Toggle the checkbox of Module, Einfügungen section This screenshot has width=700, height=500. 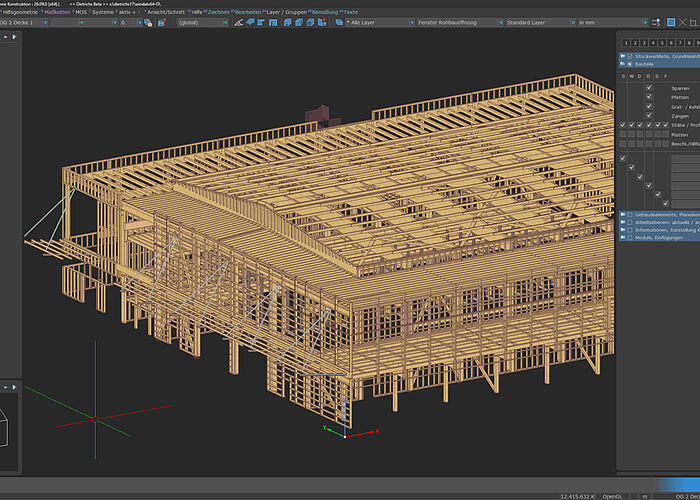(629, 238)
